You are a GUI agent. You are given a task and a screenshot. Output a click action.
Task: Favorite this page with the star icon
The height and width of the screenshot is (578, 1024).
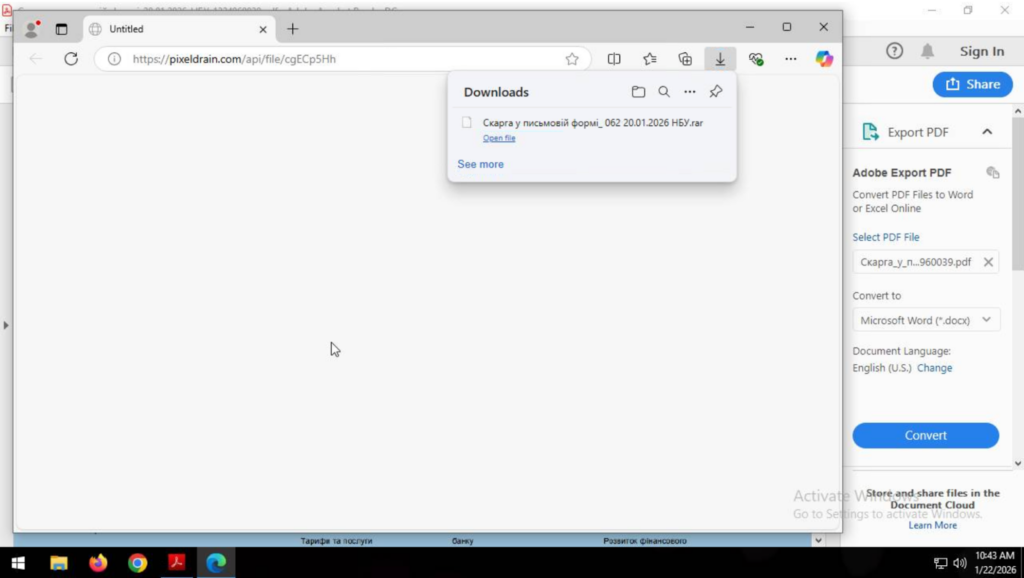click(x=572, y=59)
